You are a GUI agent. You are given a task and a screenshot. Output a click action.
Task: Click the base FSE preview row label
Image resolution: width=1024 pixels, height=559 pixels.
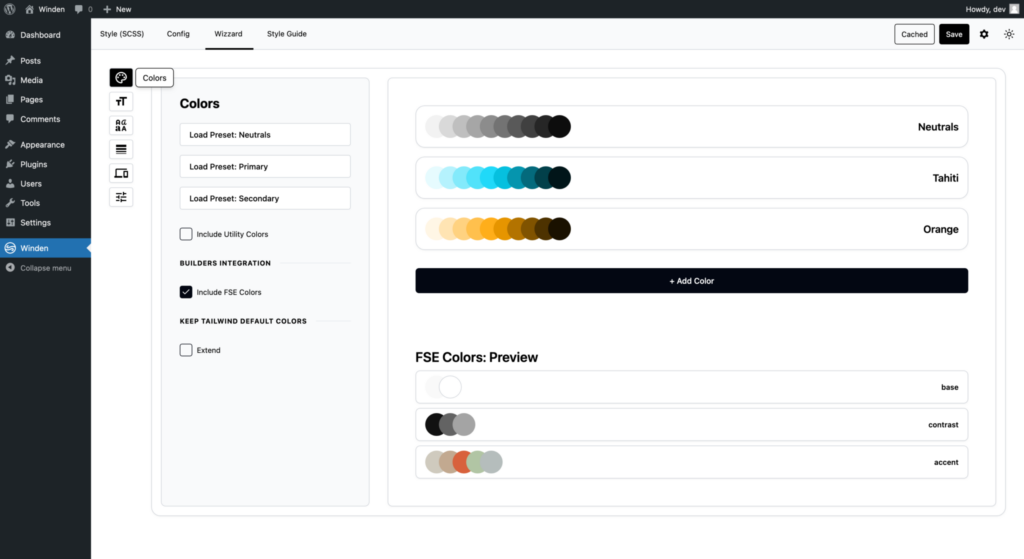point(950,387)
